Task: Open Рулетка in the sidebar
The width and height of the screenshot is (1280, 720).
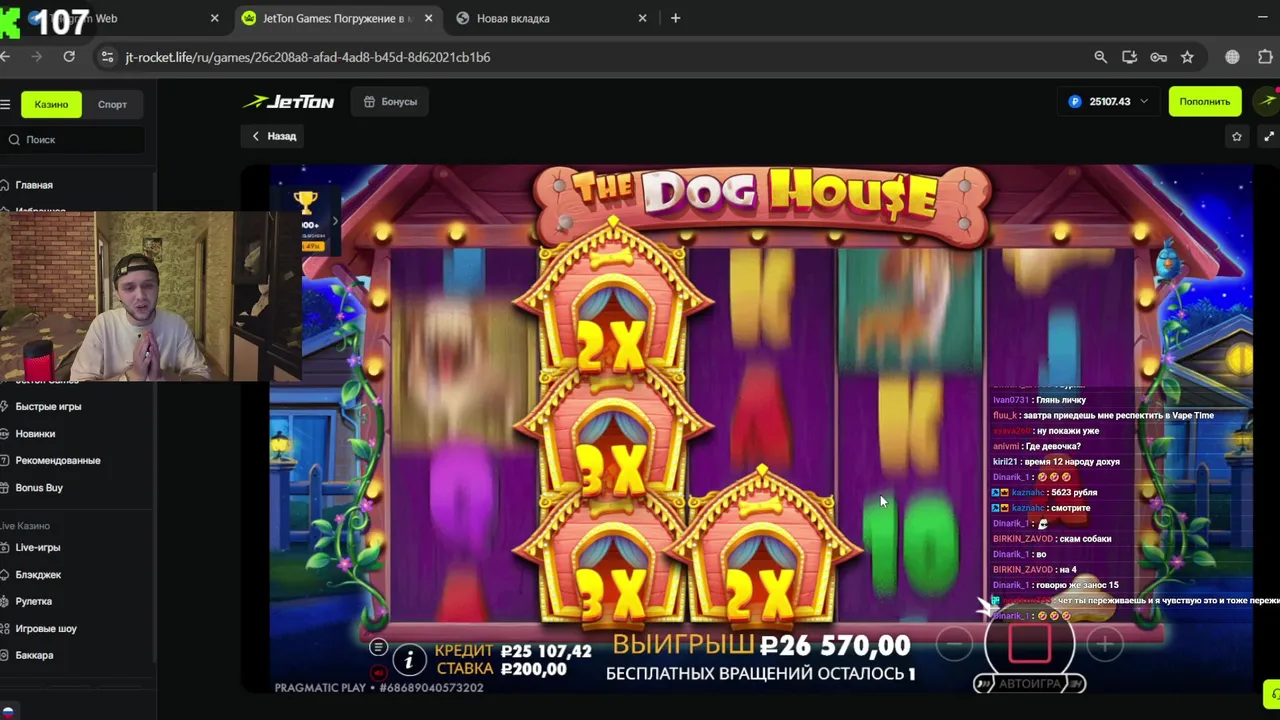Action: pos(33,601)
